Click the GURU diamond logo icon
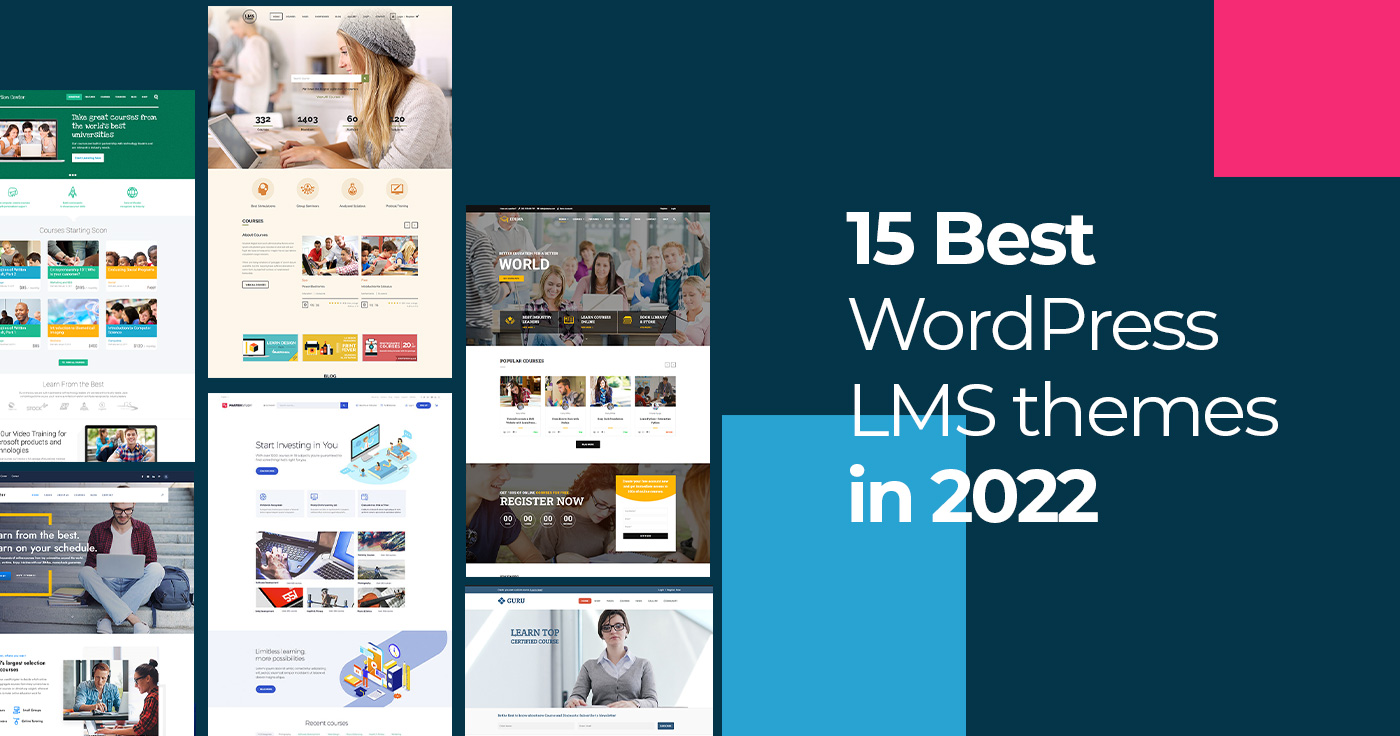The height and width of the screenshot is (736, 1400). coord(502,601)
